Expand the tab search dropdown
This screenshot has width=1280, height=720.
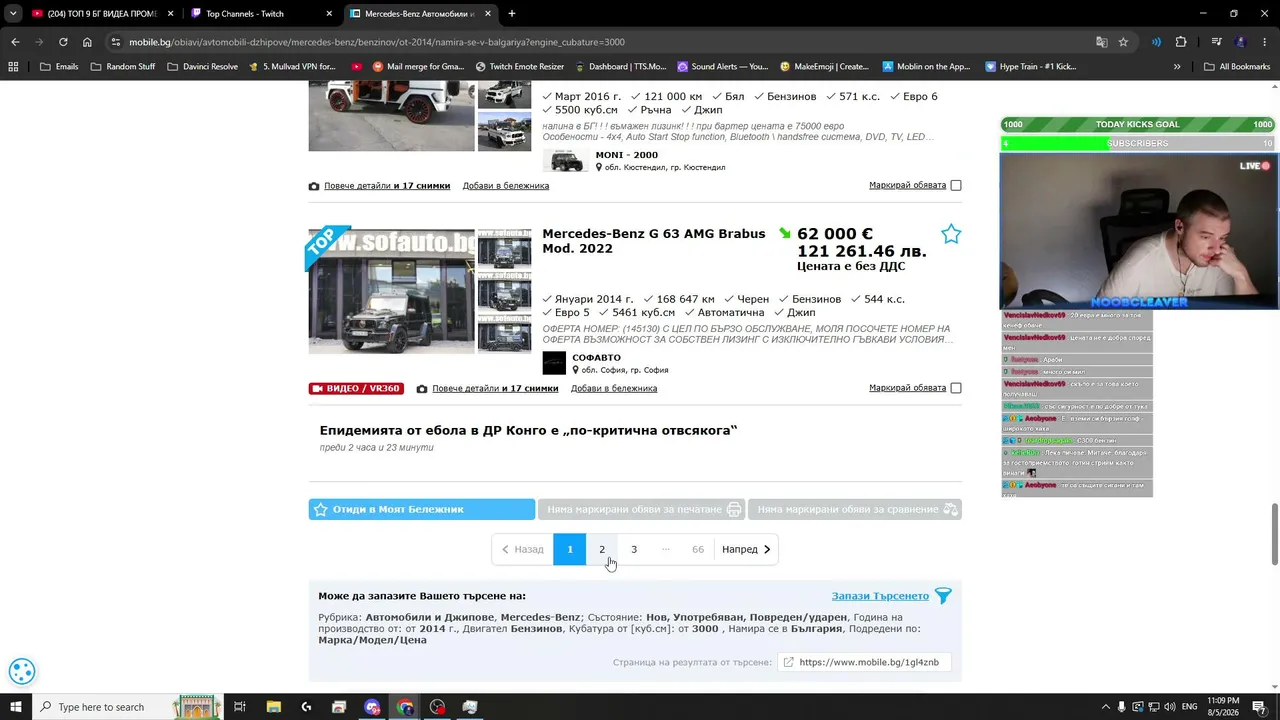pyautogui.click(x=13, y=14)
